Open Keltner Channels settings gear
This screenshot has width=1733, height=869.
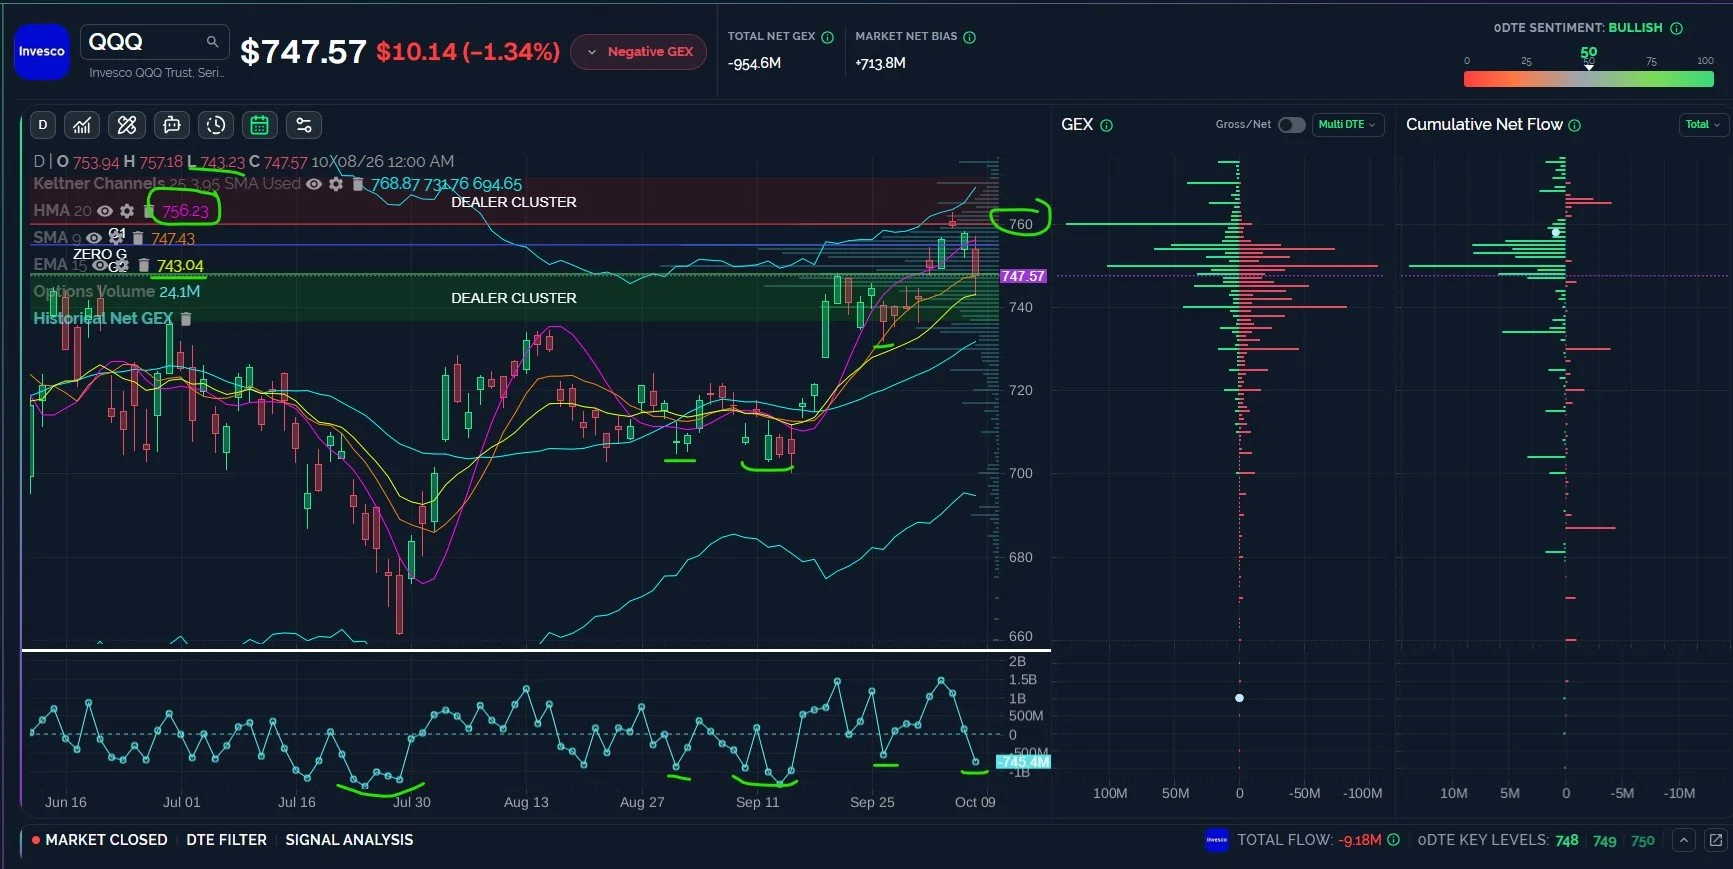[x=336, y=184]
